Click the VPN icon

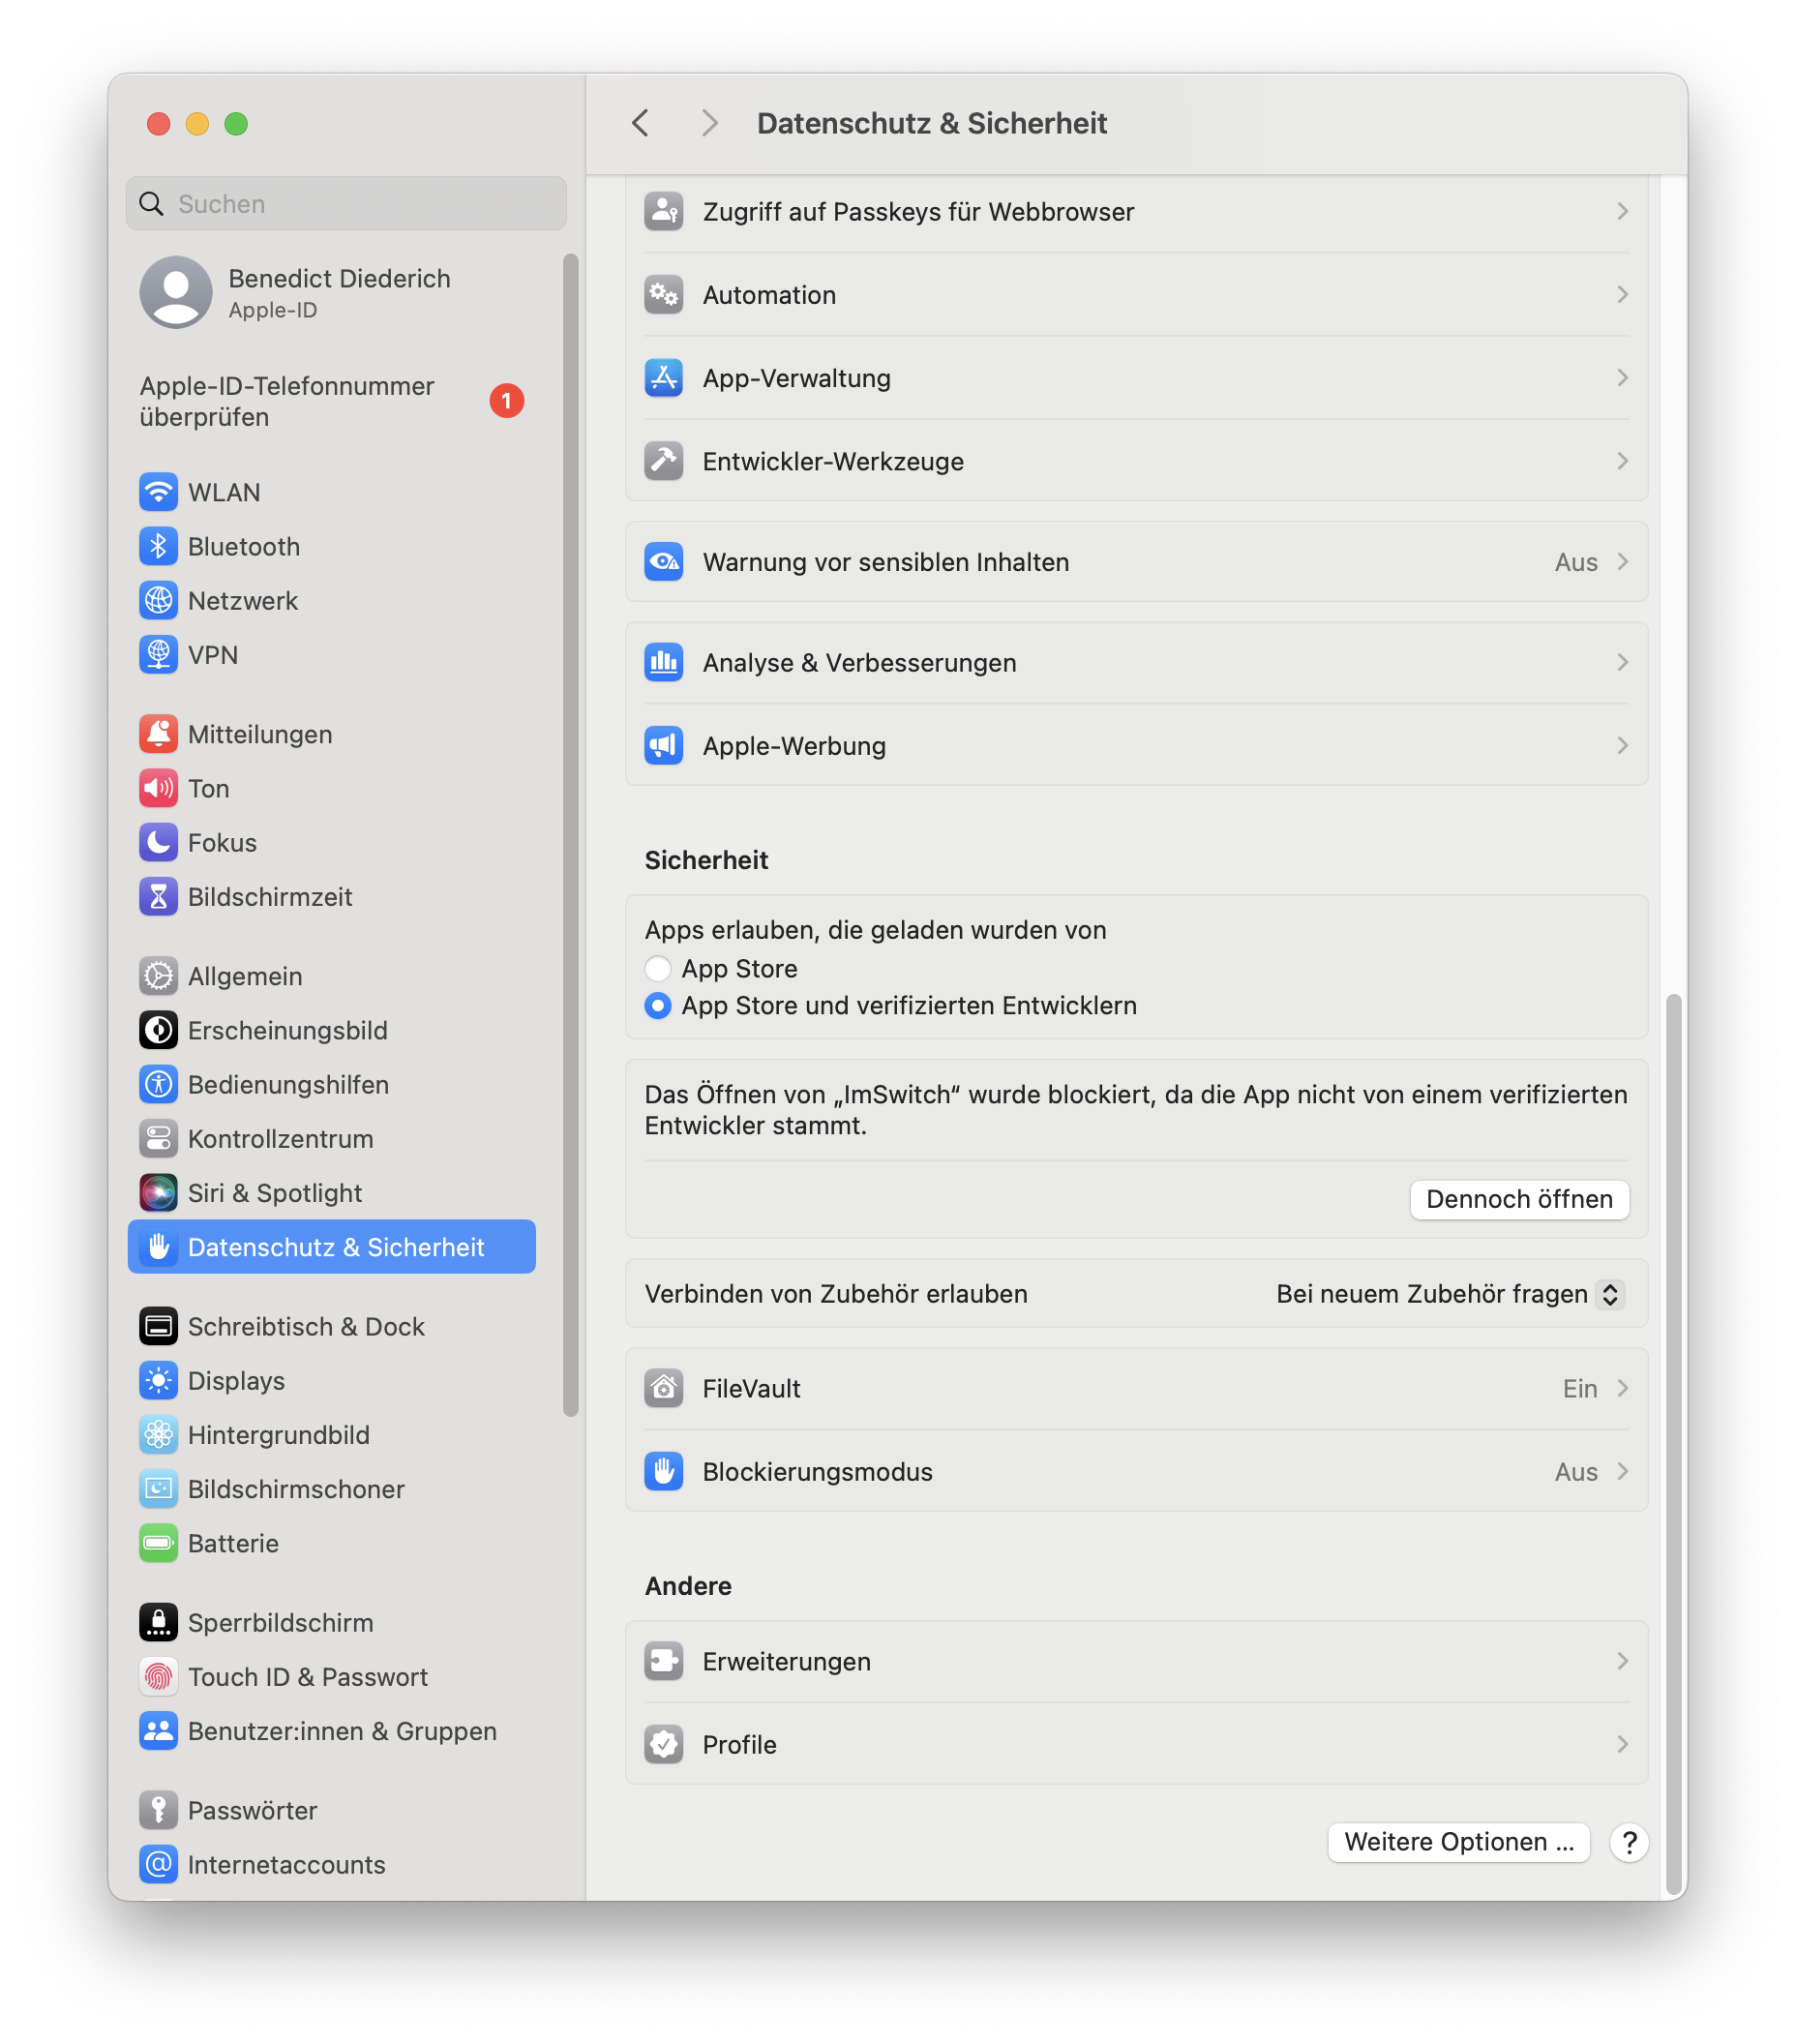[x=158, y=655]
